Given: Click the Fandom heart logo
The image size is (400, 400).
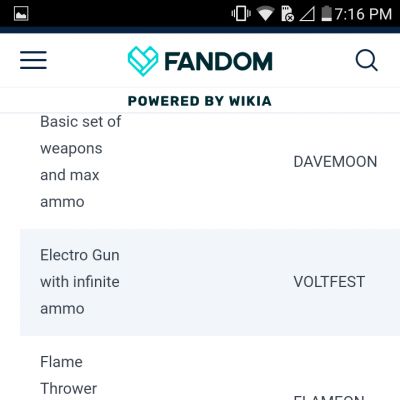Looking at the screenshot, I should (x=143, y=61).
